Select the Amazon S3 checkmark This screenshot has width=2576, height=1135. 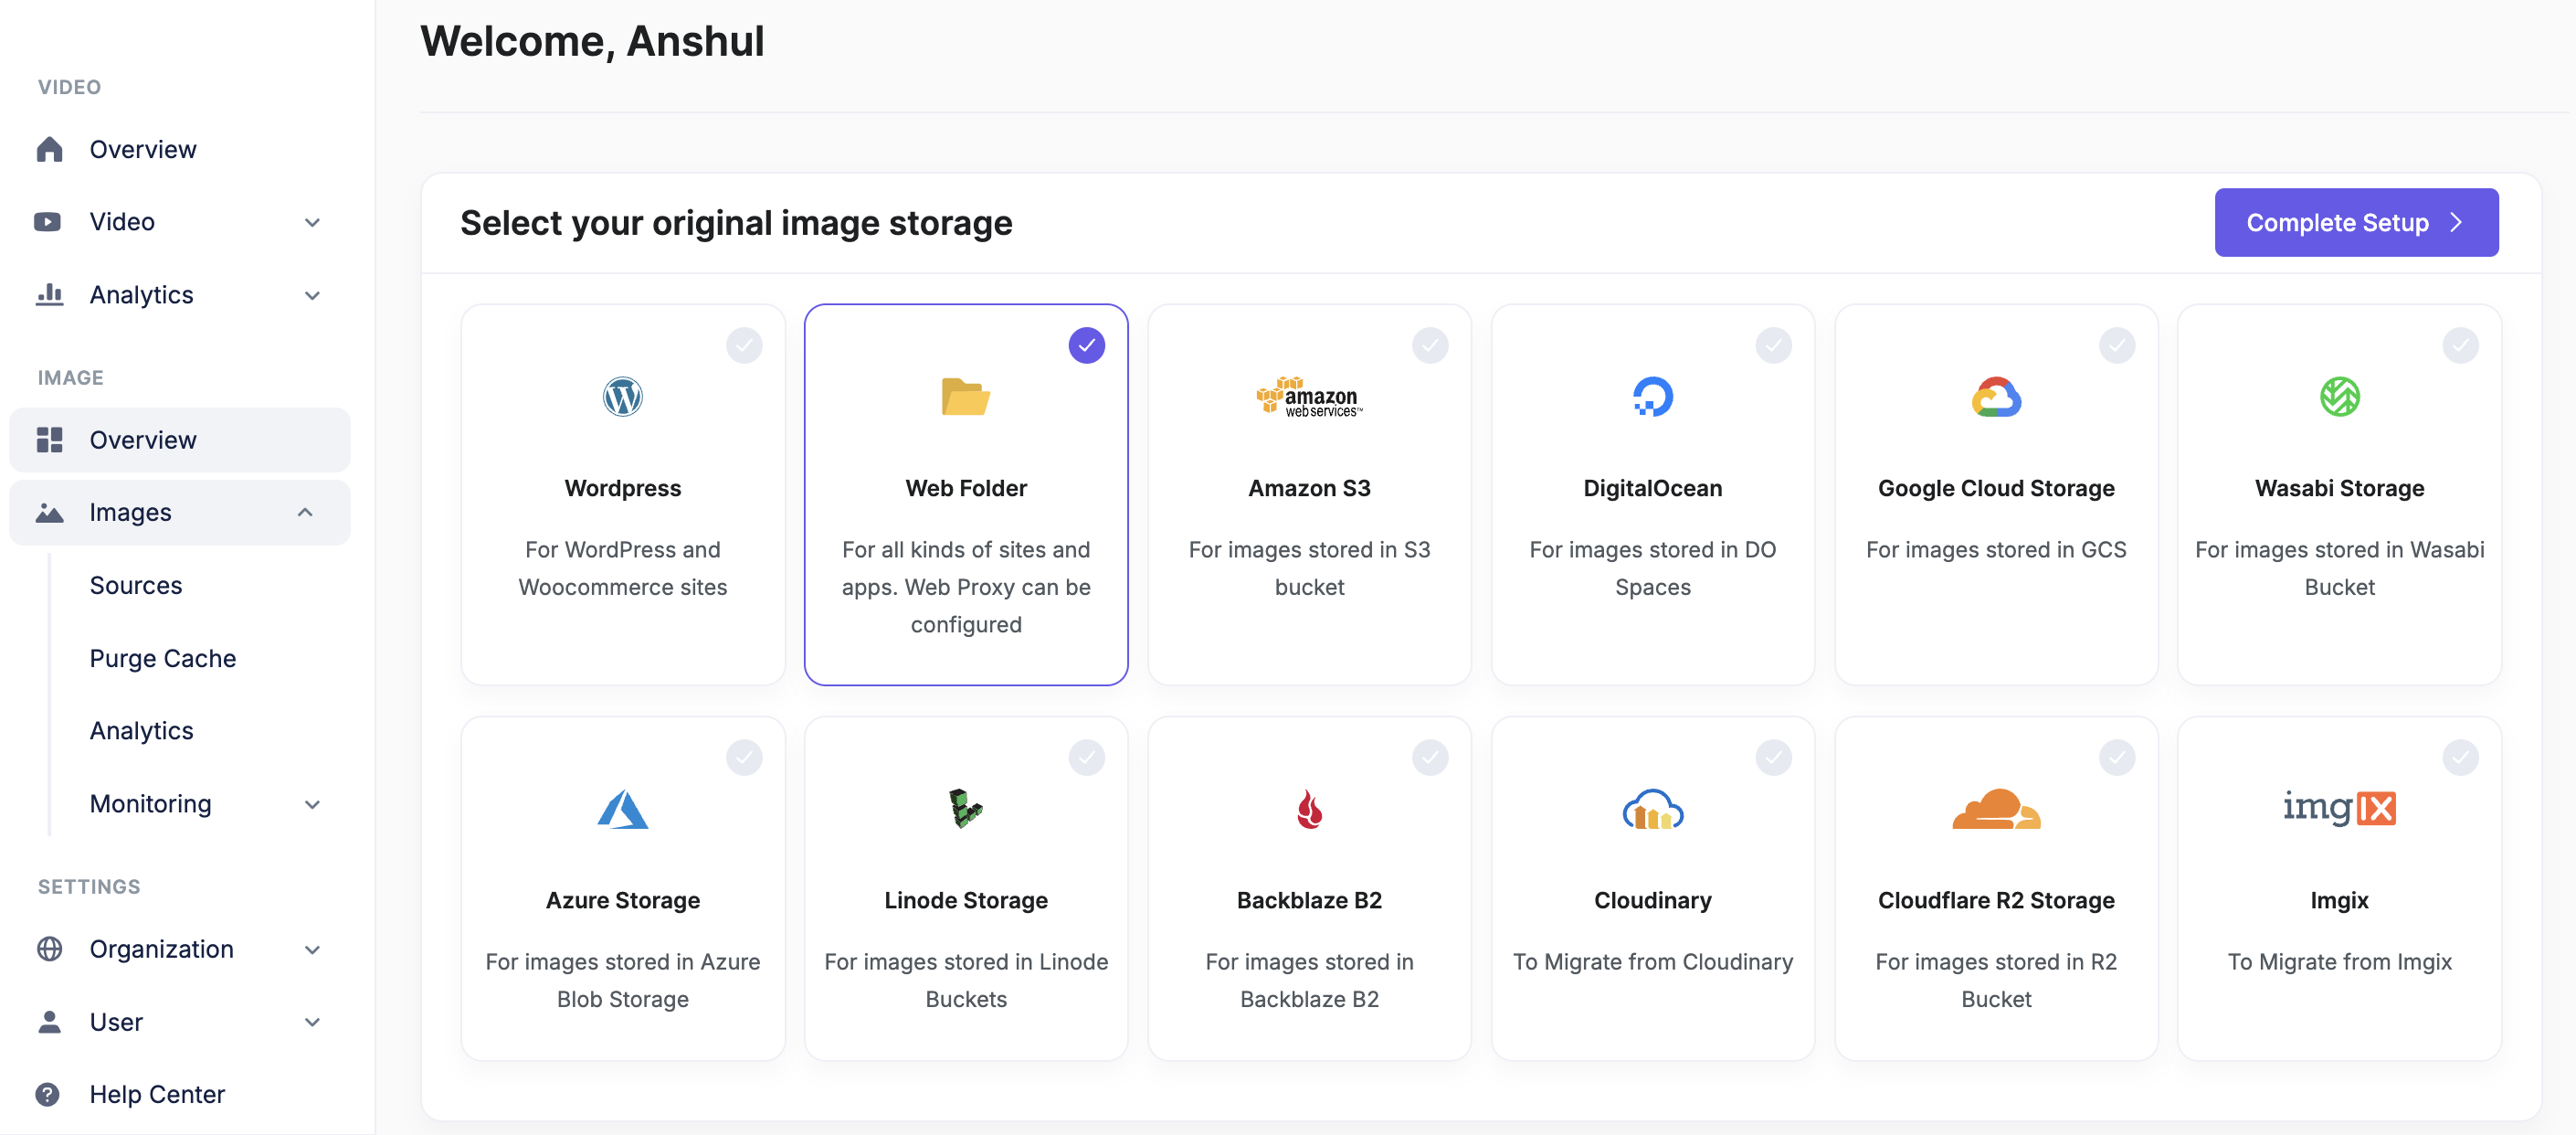click(x=1430, y=346)
